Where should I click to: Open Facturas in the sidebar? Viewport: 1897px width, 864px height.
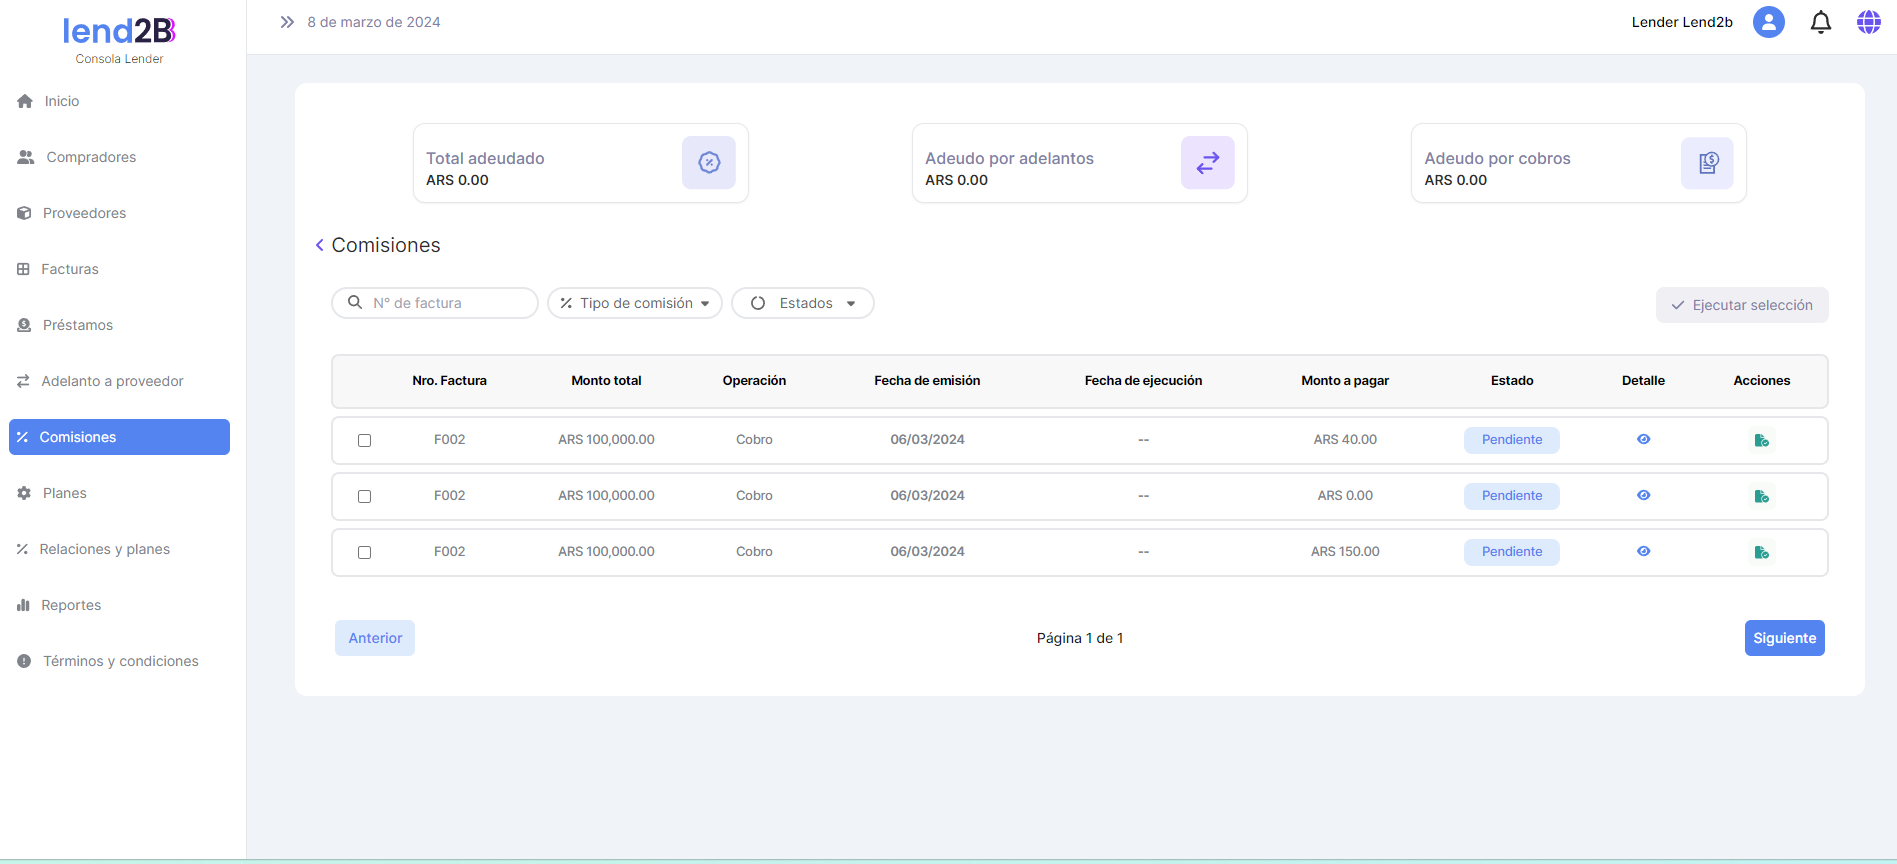pyautogui.click(x=70, y=269)
